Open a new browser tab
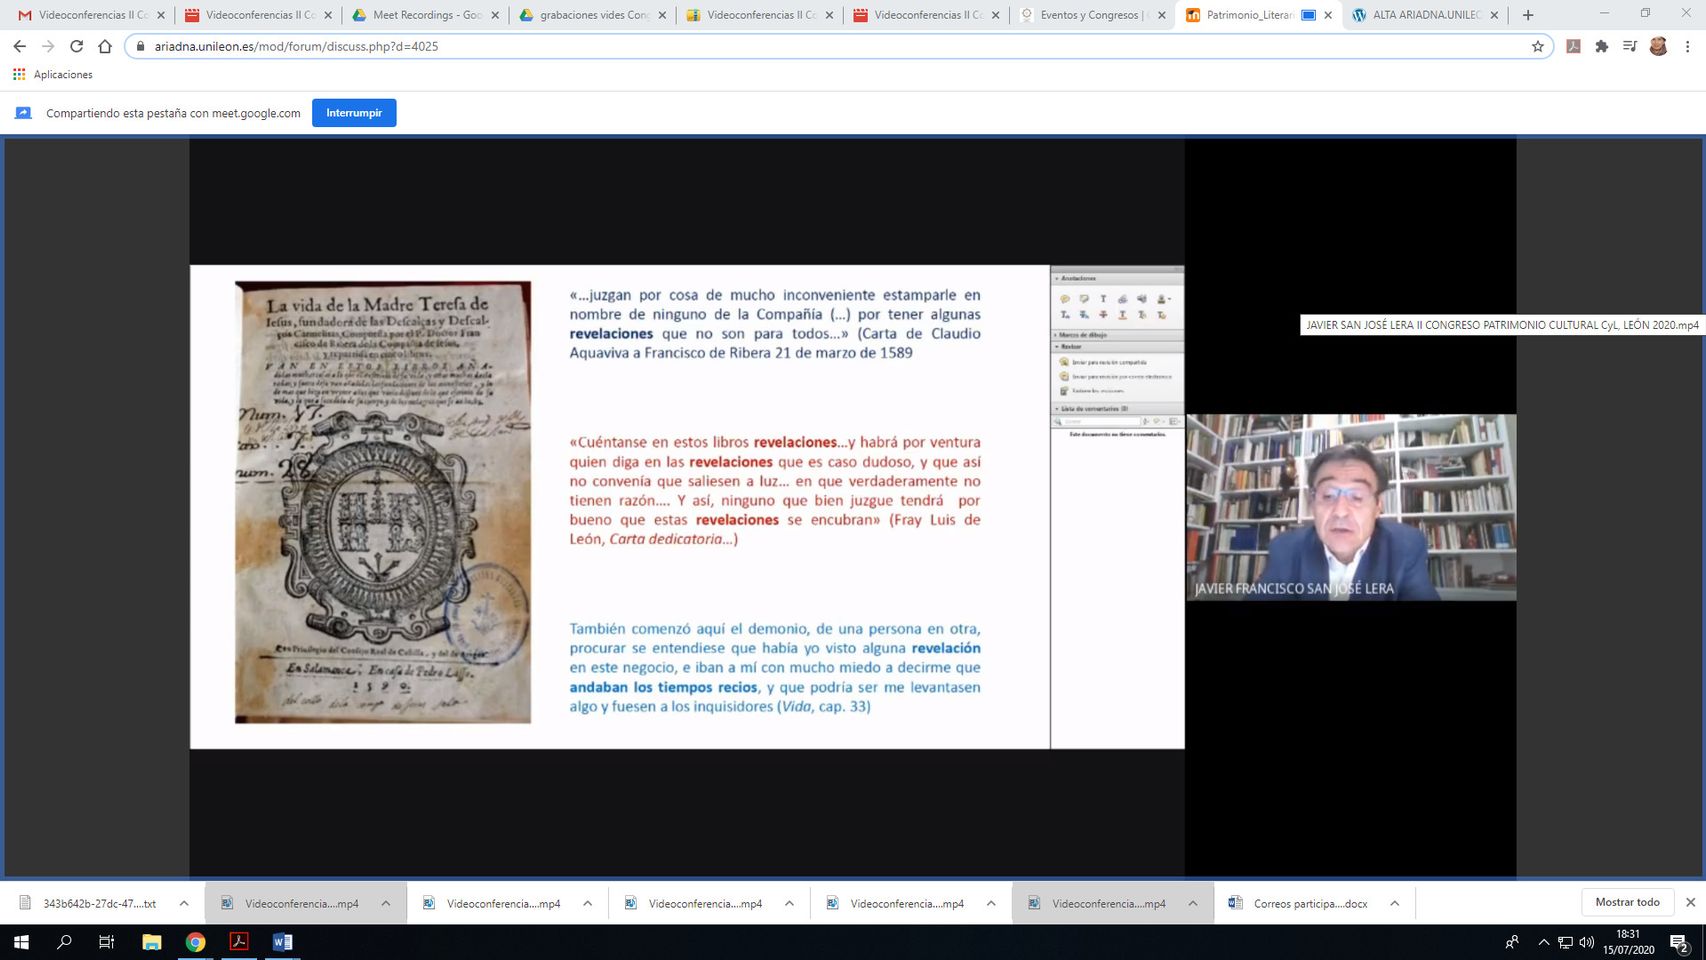This screenshot has height=960, width=1706. pyautogui.click(x=1528, y=15)
